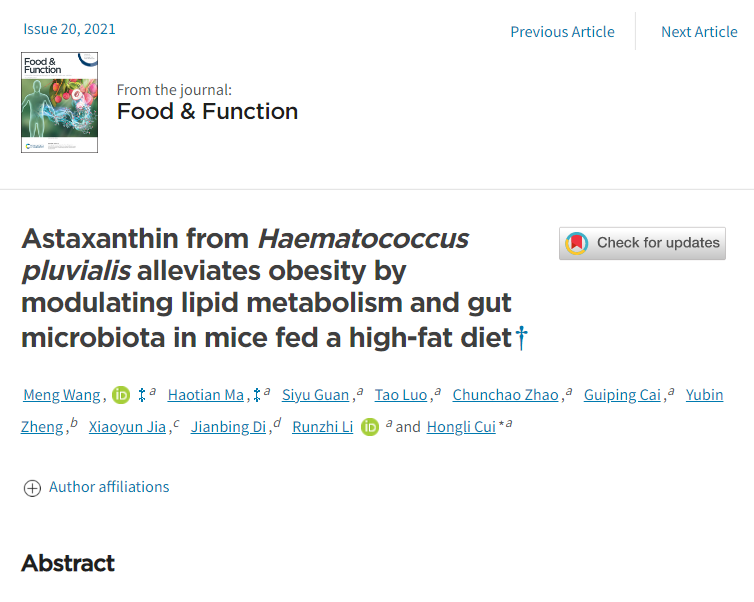754x602 pixels.
Task: Open Runzhi Li's author link
Action: (x=322, y=427)
